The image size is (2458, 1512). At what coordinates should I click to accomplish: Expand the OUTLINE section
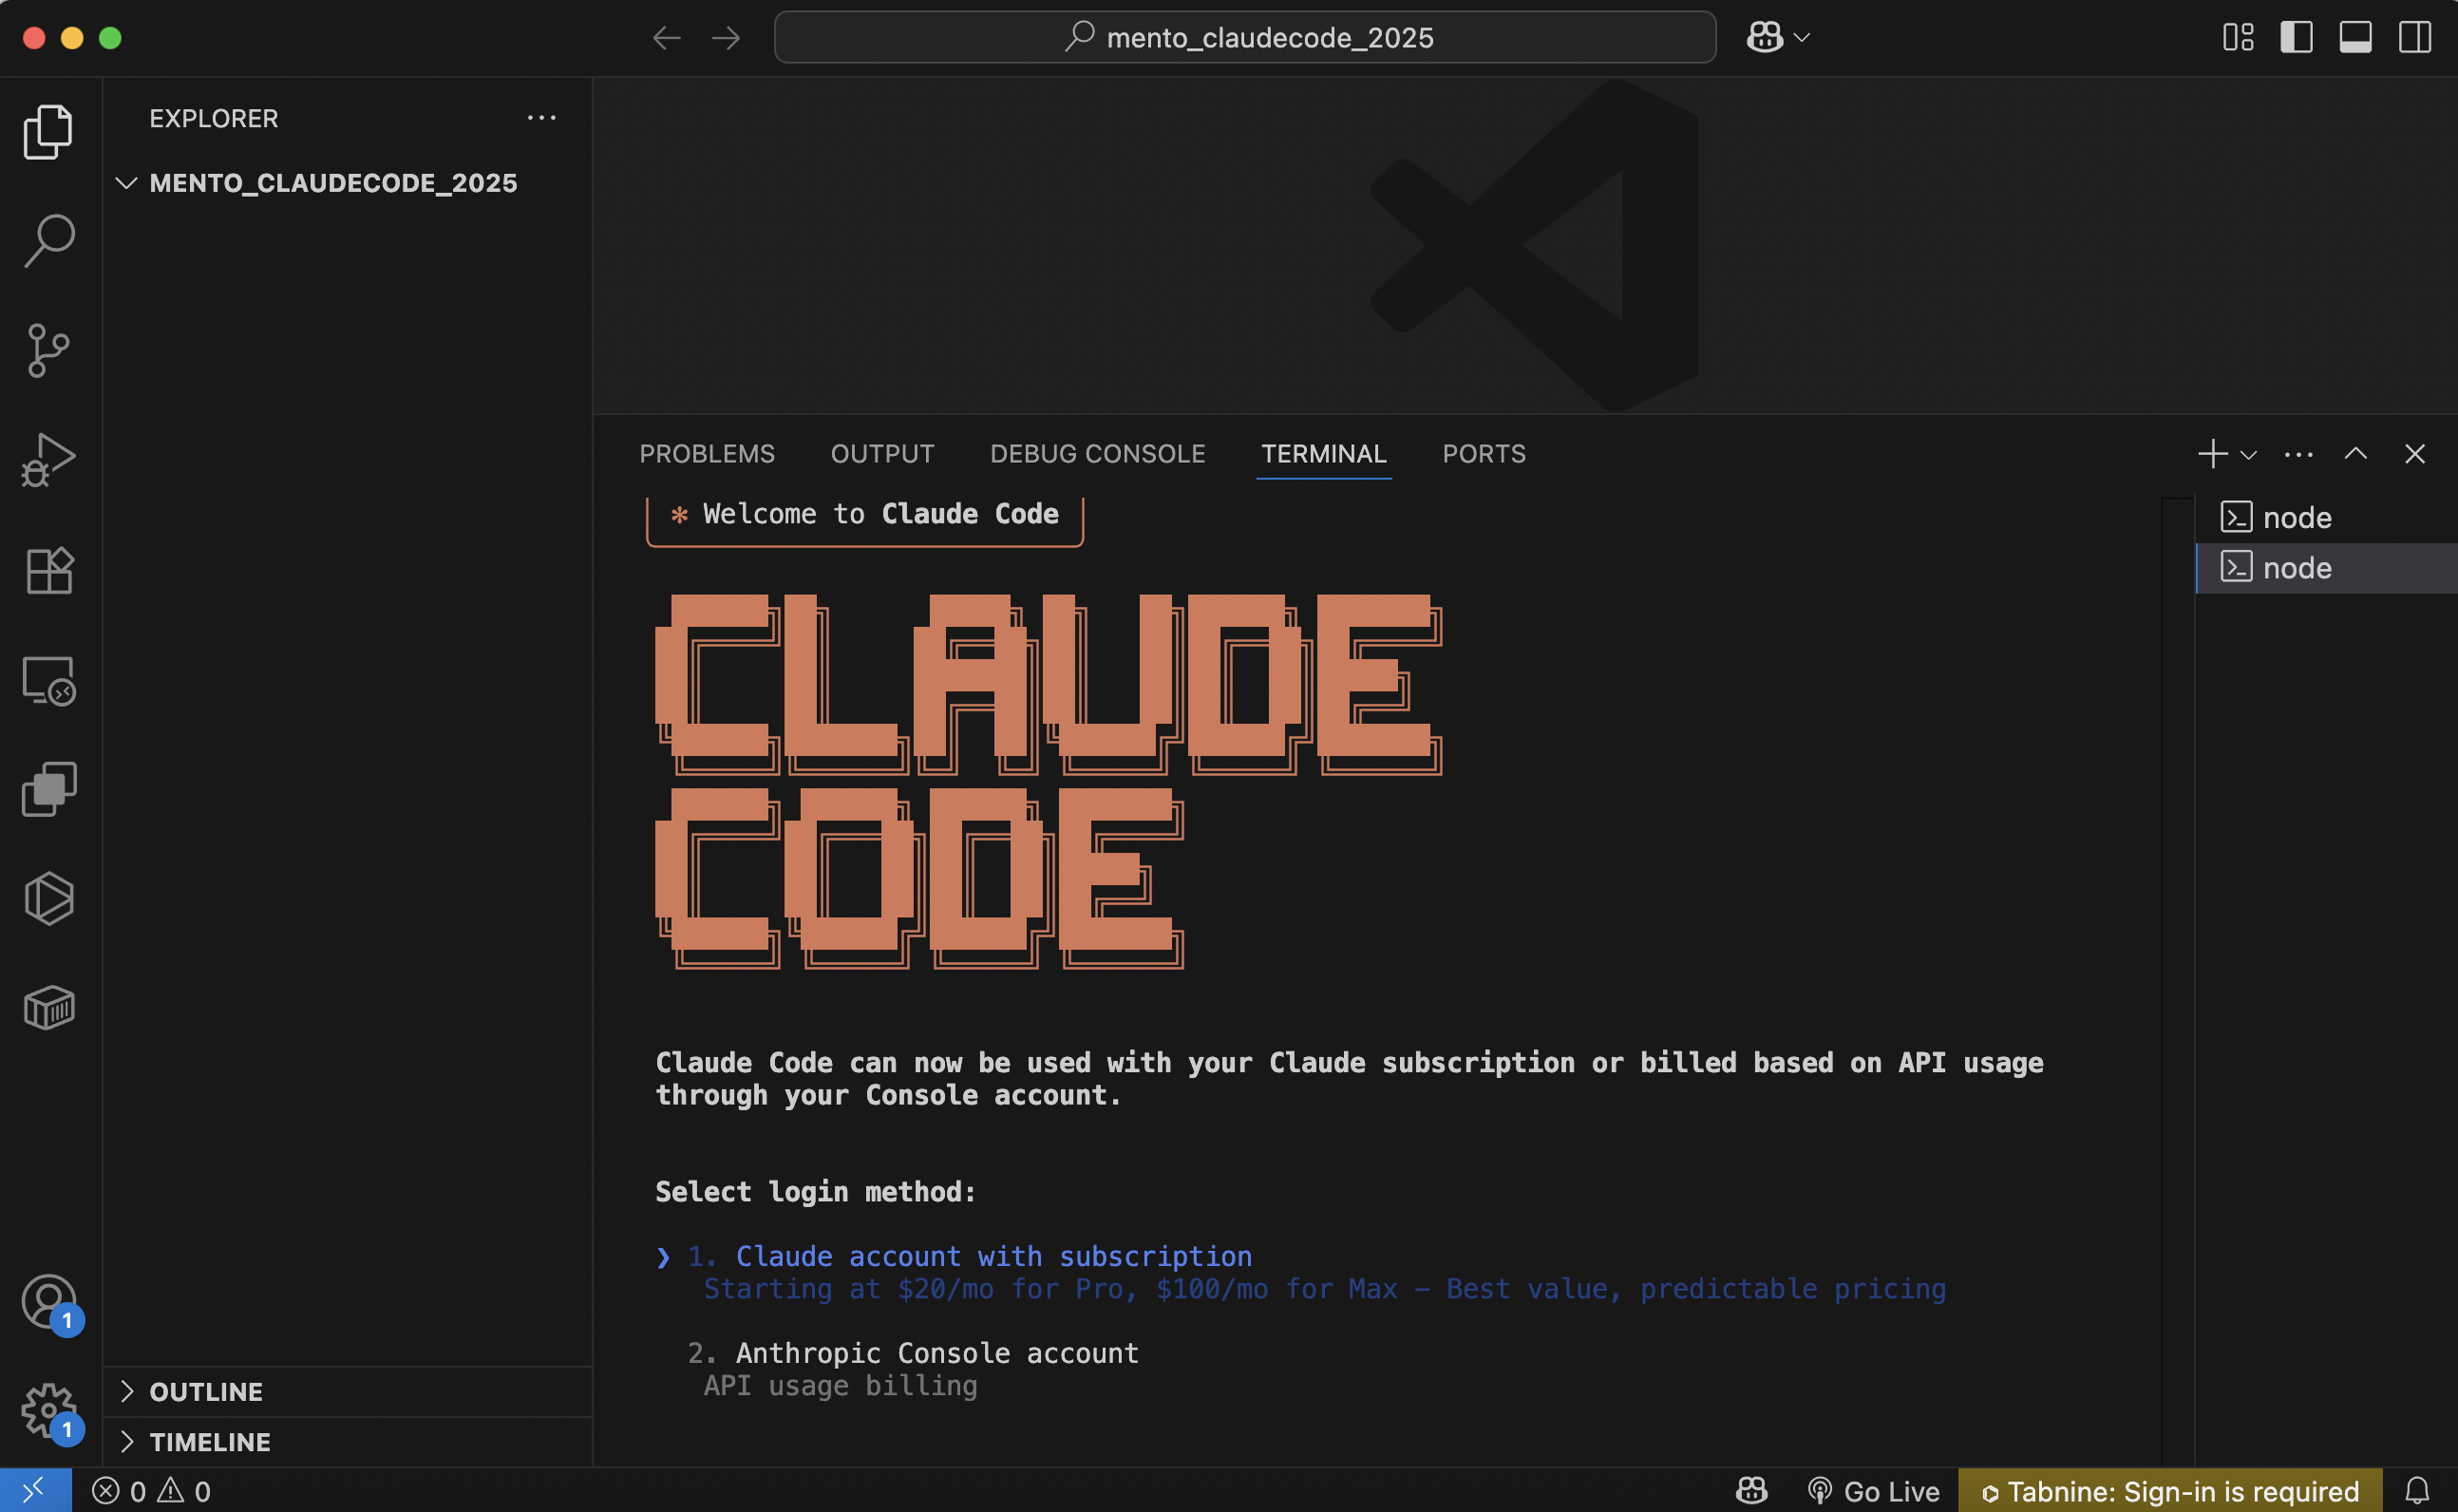206,1391
